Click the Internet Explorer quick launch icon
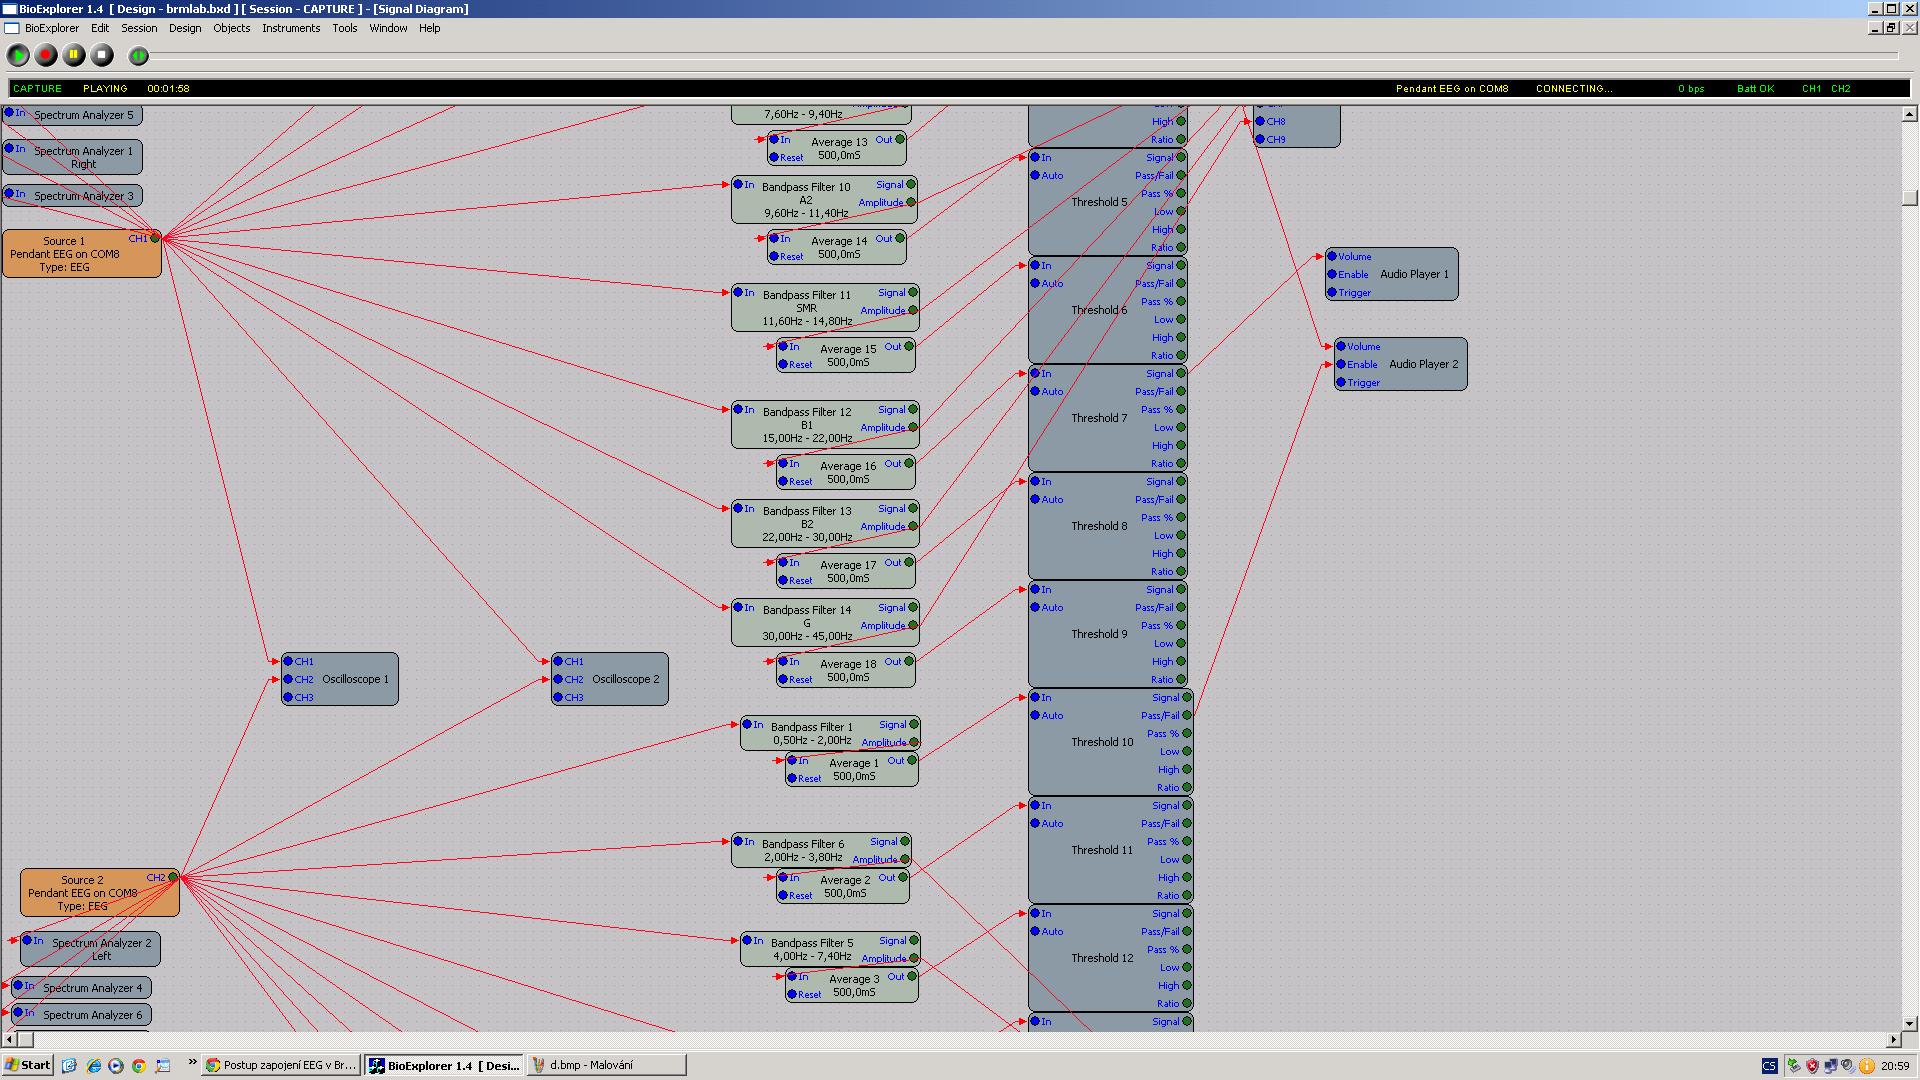The height and width of the screenshot is (1080, 1920). tap(93, 1066)
